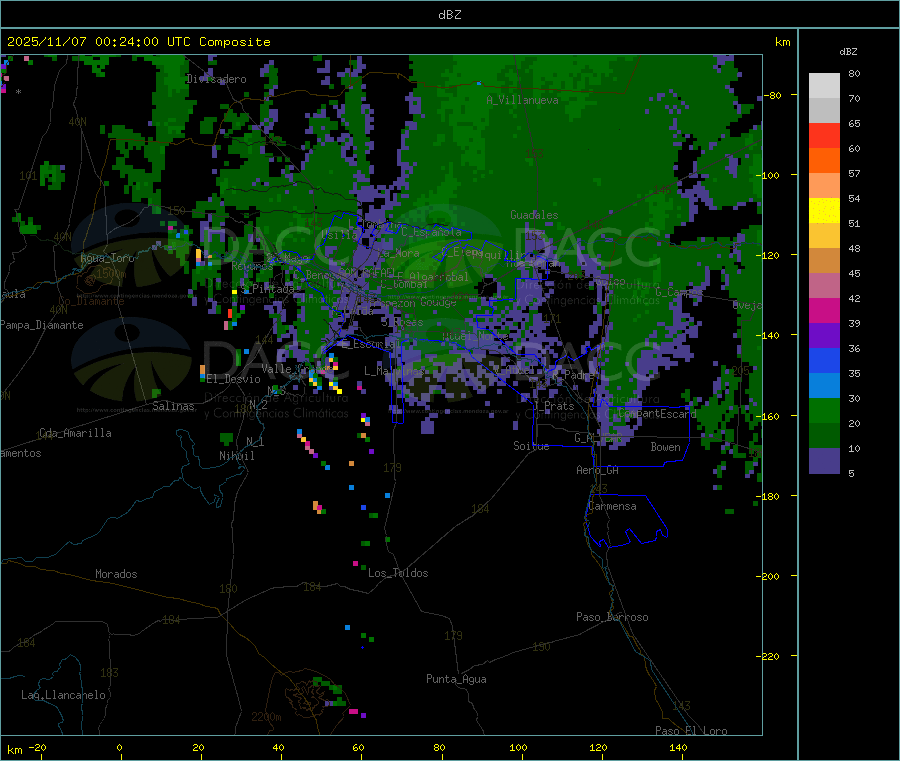Image resolution: width=900 pixels, height=761 pixels.
Task: Click the magenta 39-42 dBZ legend band
Action: tap(824, 310)
